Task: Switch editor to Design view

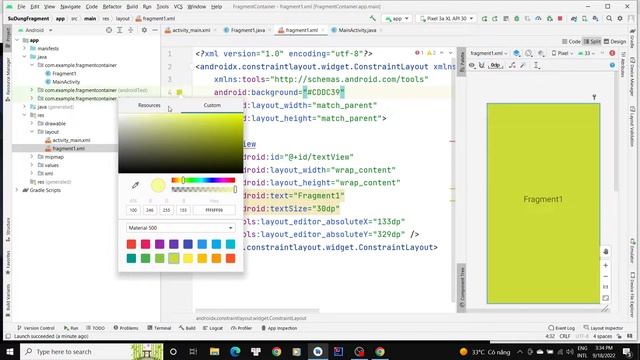Action: pos(615,42)
